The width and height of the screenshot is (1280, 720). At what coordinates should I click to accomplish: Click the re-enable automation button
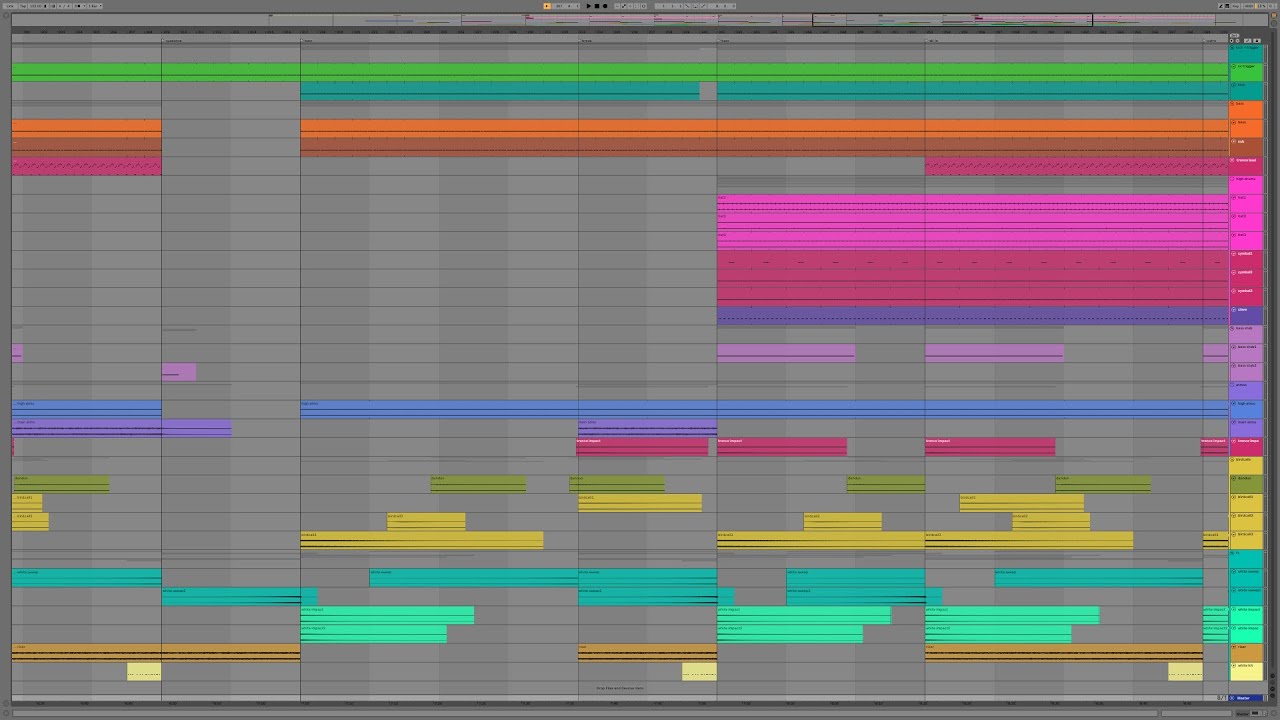(x=630, y=6)
